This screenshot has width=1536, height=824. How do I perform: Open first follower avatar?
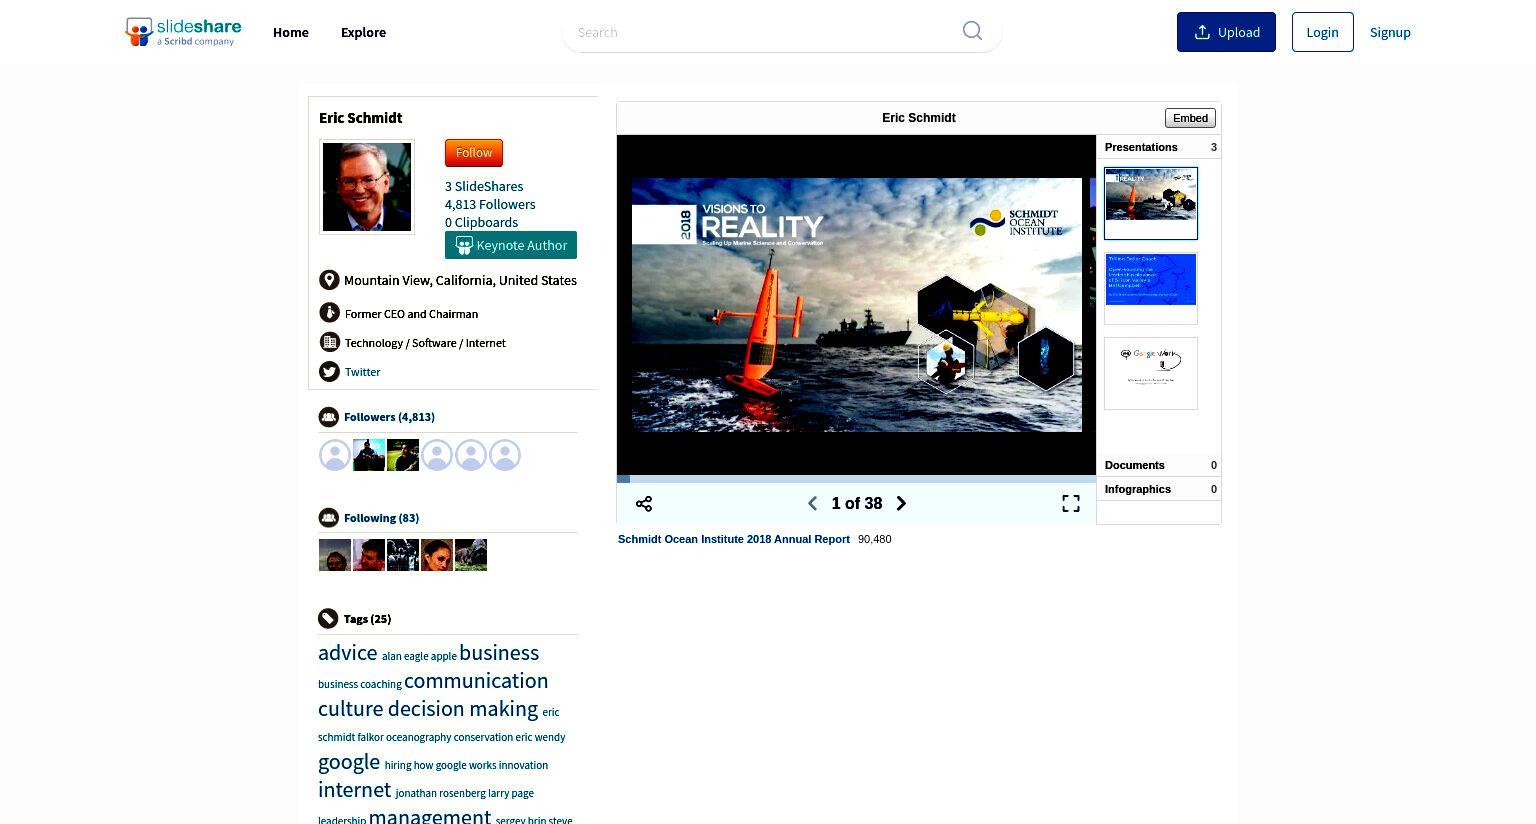click(335, 455)
